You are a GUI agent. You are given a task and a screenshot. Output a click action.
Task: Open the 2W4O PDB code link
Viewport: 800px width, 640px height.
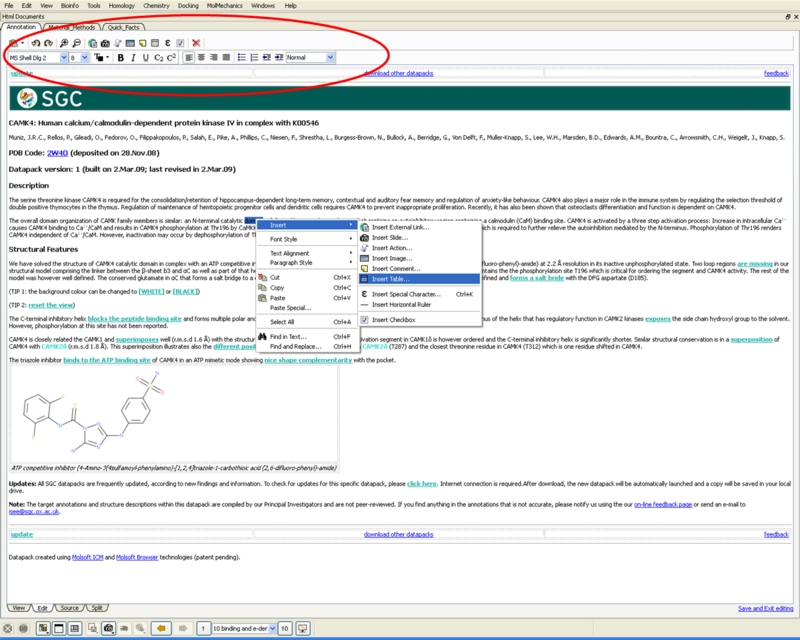(57, 152)
